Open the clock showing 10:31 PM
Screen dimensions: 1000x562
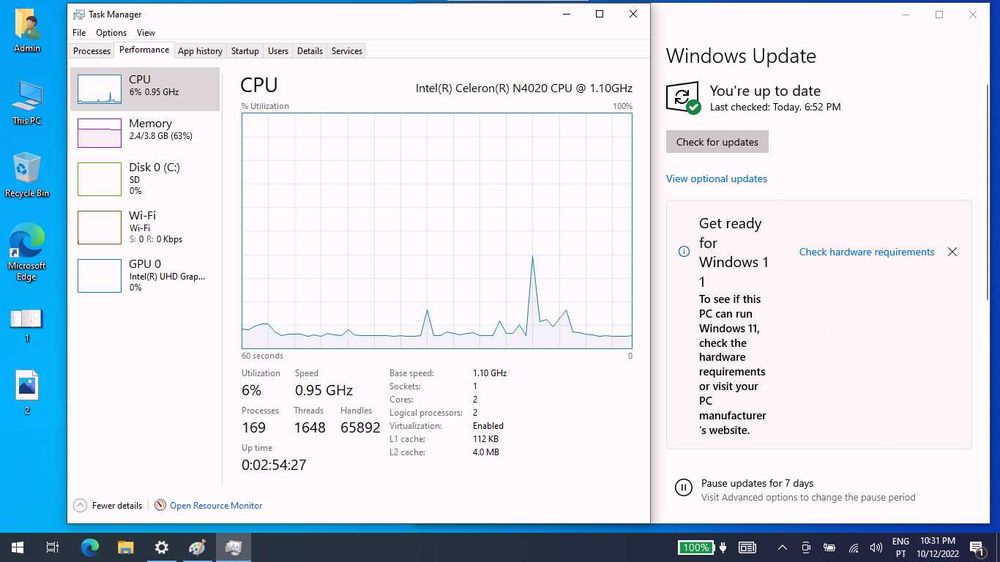[938, 547]
